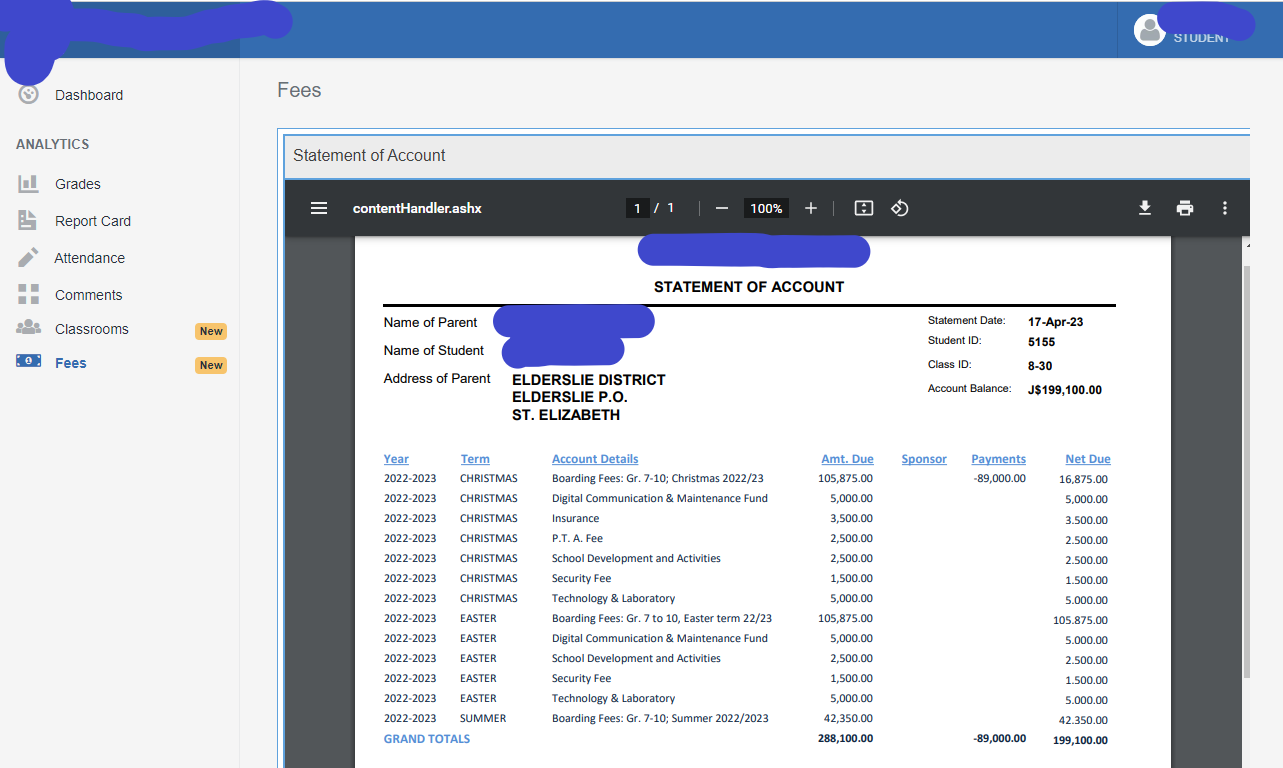Select the Fees menu item
Image resolution: width=1283 pixels, height=768 pixels.
(x=71, y=363)
